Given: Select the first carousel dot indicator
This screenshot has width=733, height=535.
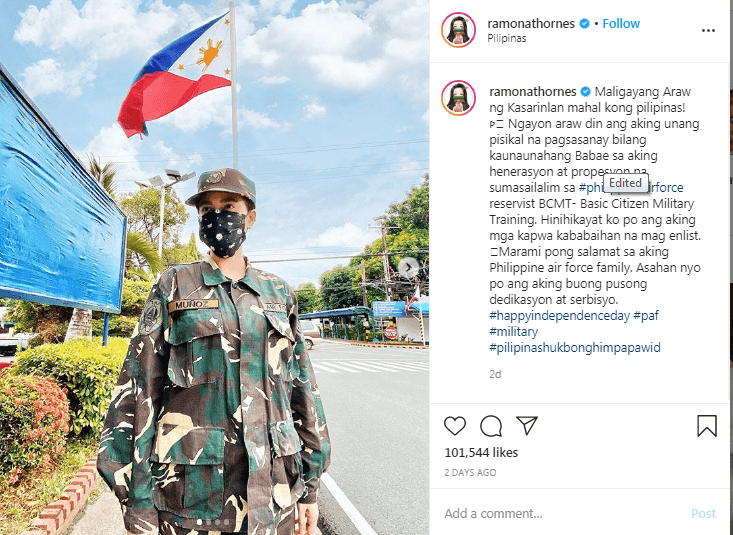Looking at the screenshot, I should click(200, 522).
